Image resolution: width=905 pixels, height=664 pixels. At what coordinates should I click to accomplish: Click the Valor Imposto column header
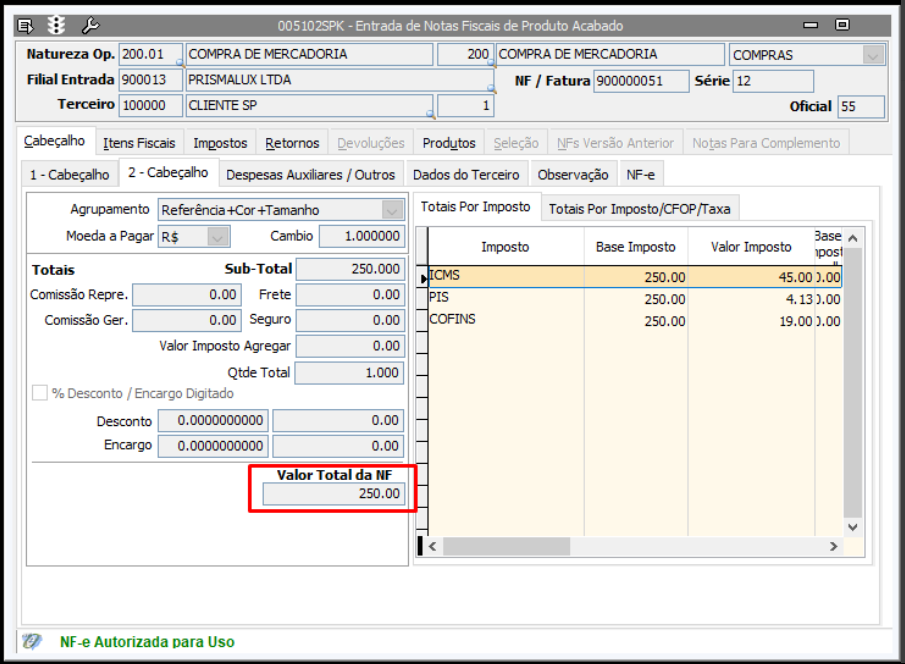coord(751,247)
